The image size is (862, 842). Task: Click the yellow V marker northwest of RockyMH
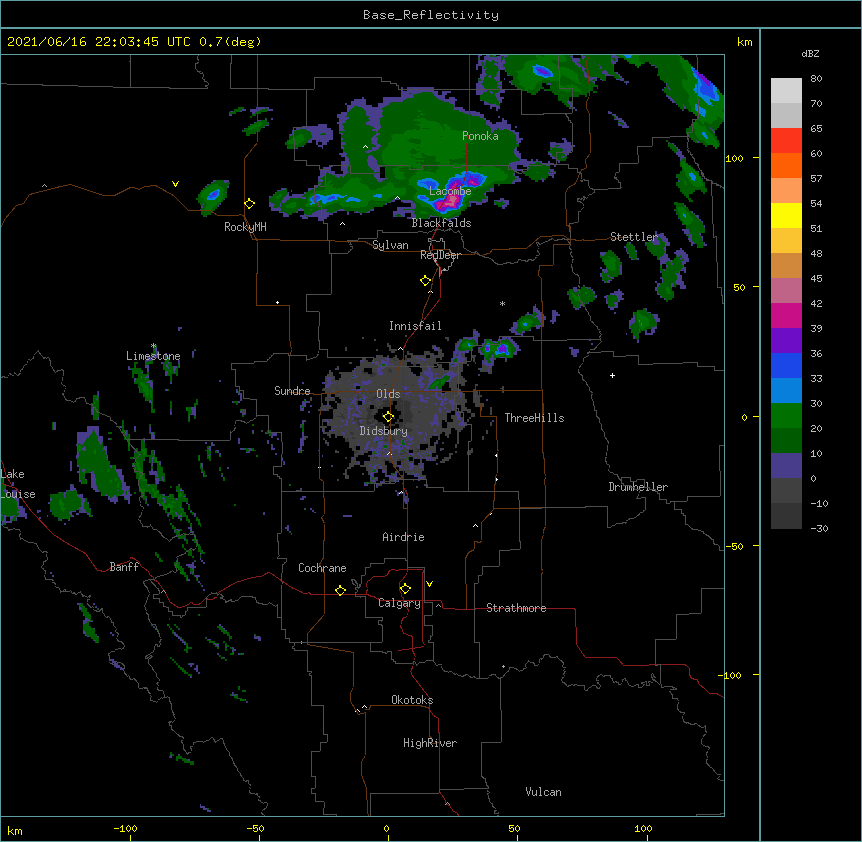click(x=175, y=184)
